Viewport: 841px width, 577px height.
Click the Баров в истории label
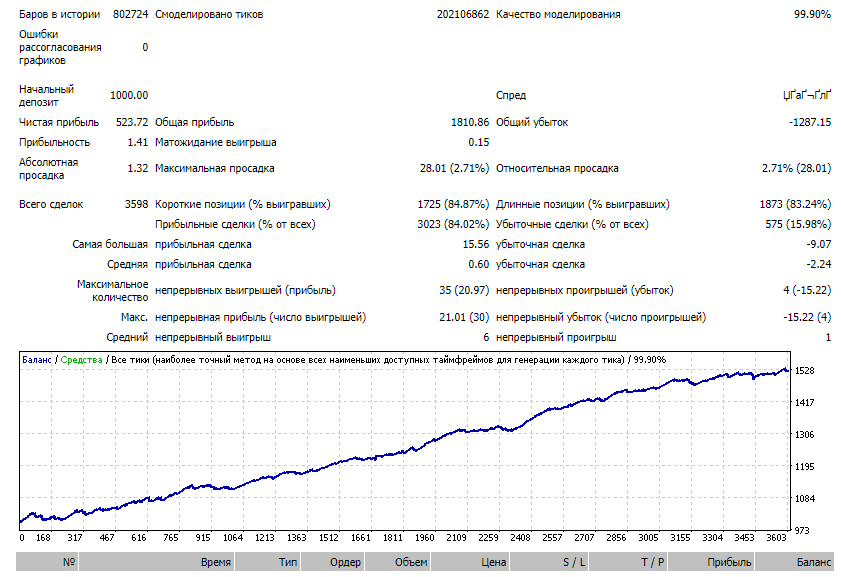point(60,14)
